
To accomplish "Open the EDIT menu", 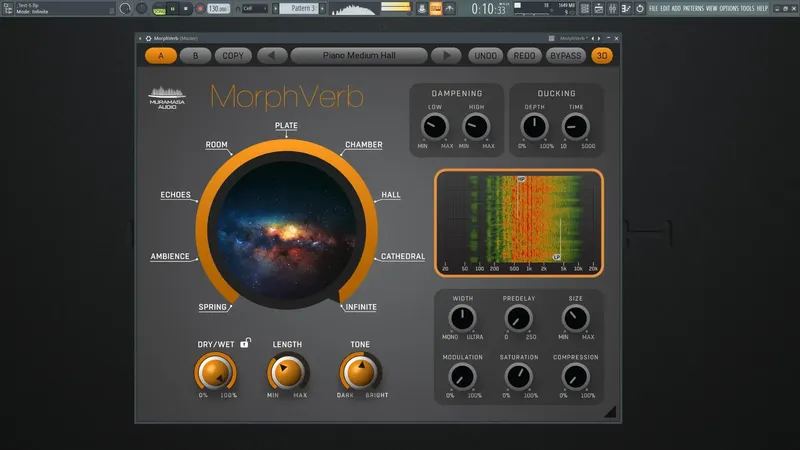I will (x=665, y=9).
